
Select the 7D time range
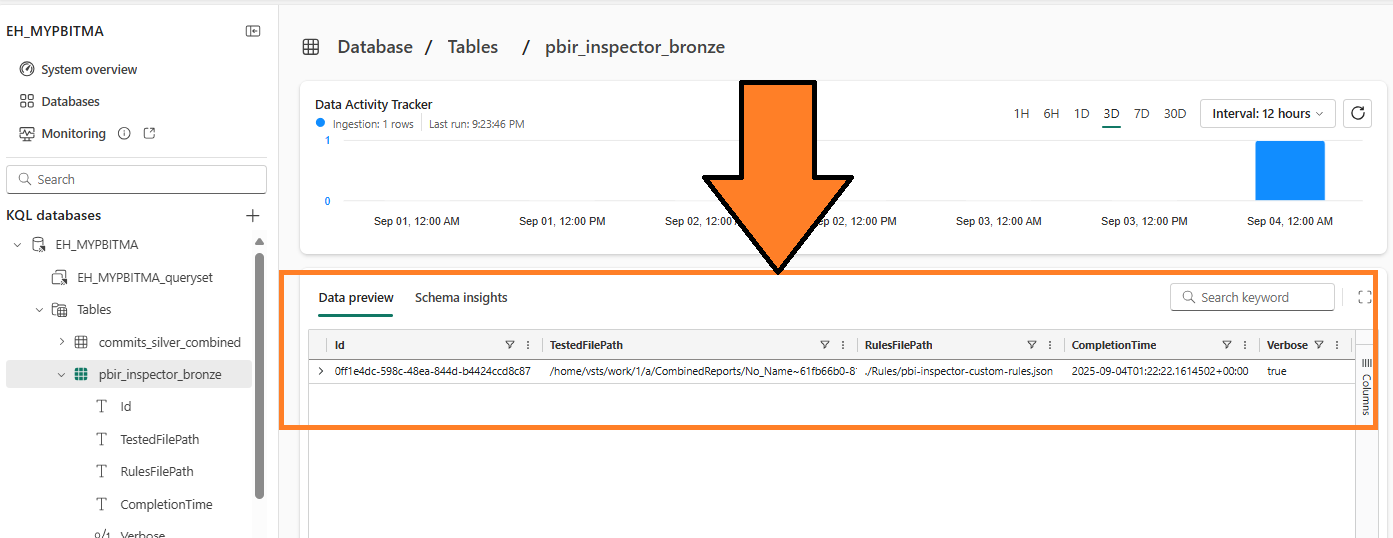coord(1141,113)
